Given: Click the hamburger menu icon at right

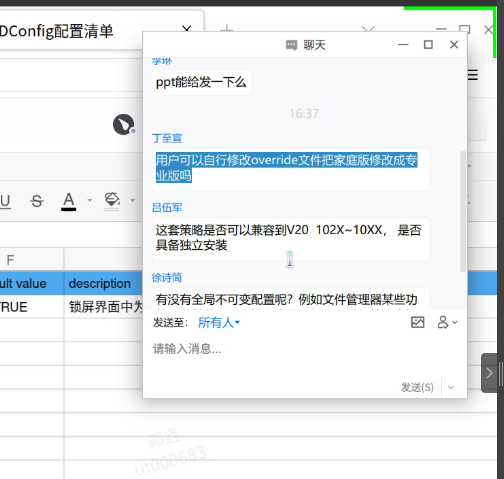Looking at the screenshot, I should tap(472, 75).
